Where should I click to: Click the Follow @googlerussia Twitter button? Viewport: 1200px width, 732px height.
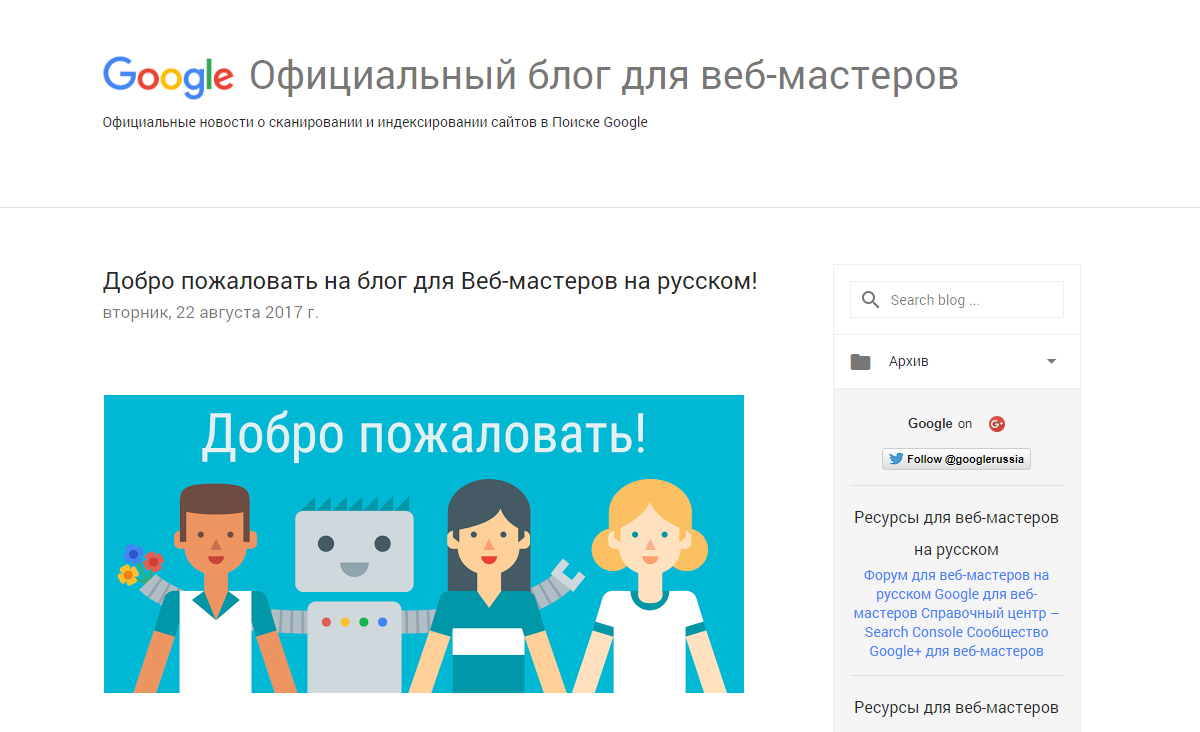coord(957,459)
